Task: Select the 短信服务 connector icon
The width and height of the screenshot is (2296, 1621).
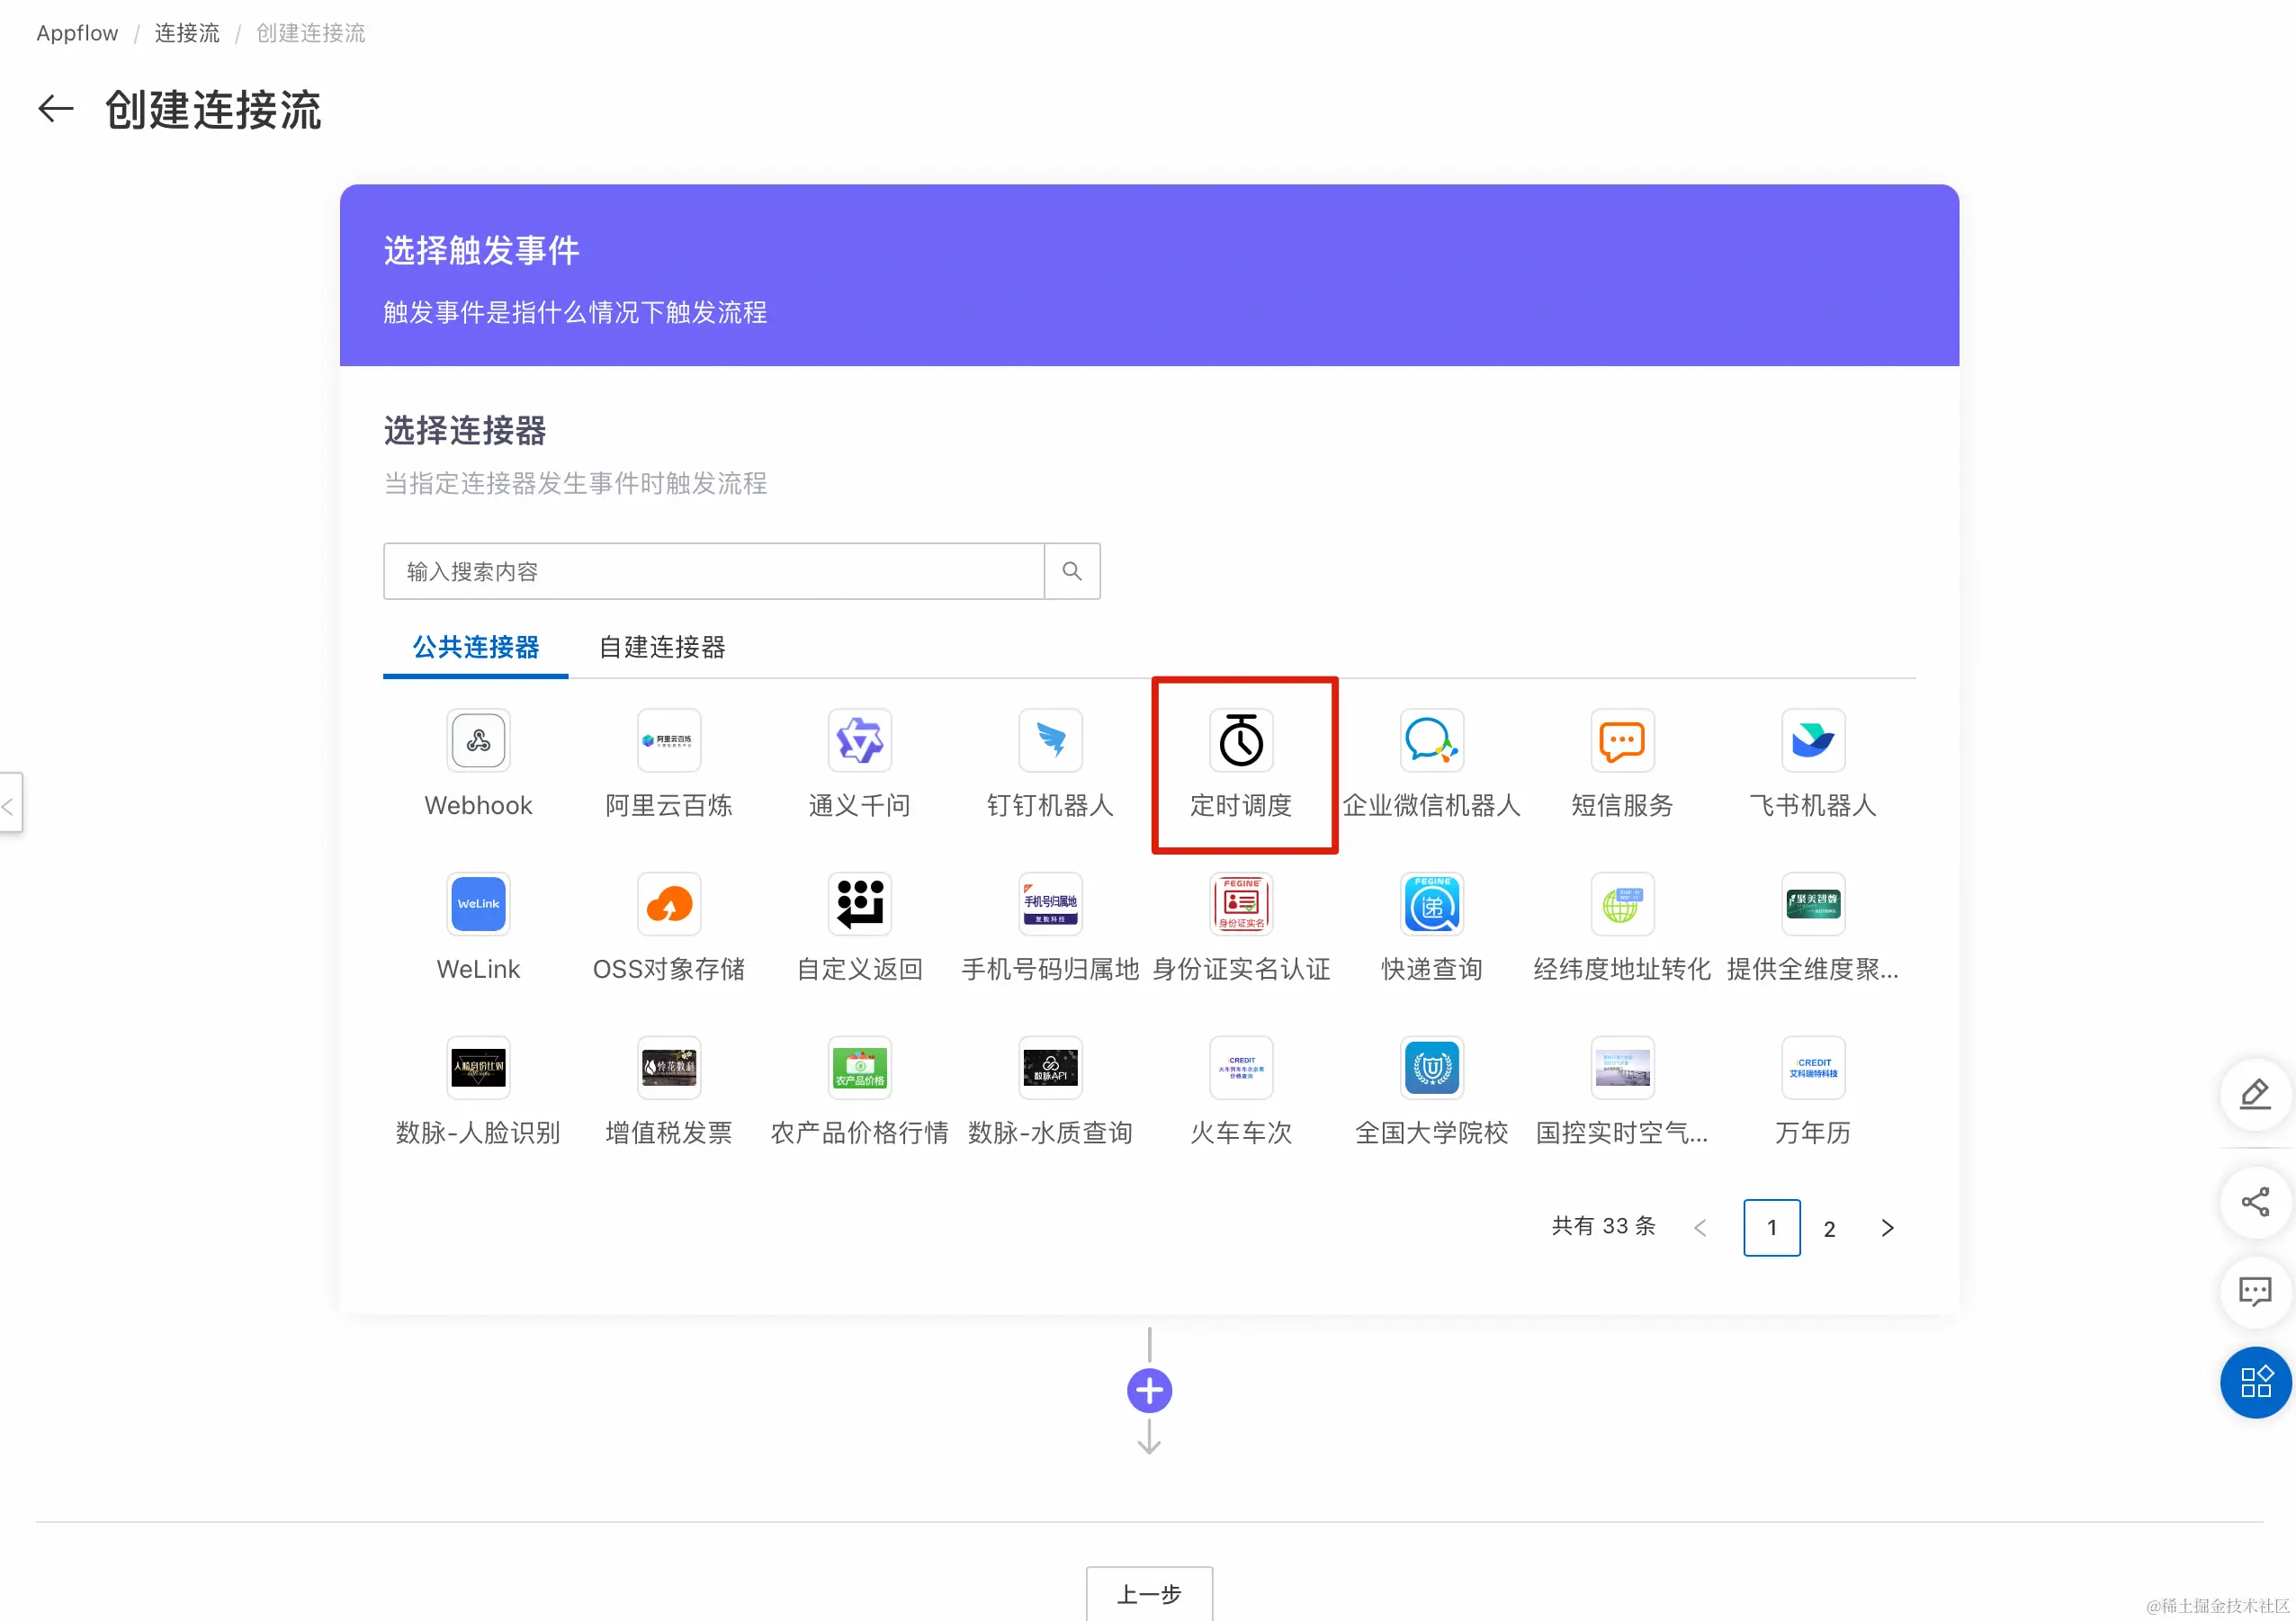Action: pos(1621,740)
